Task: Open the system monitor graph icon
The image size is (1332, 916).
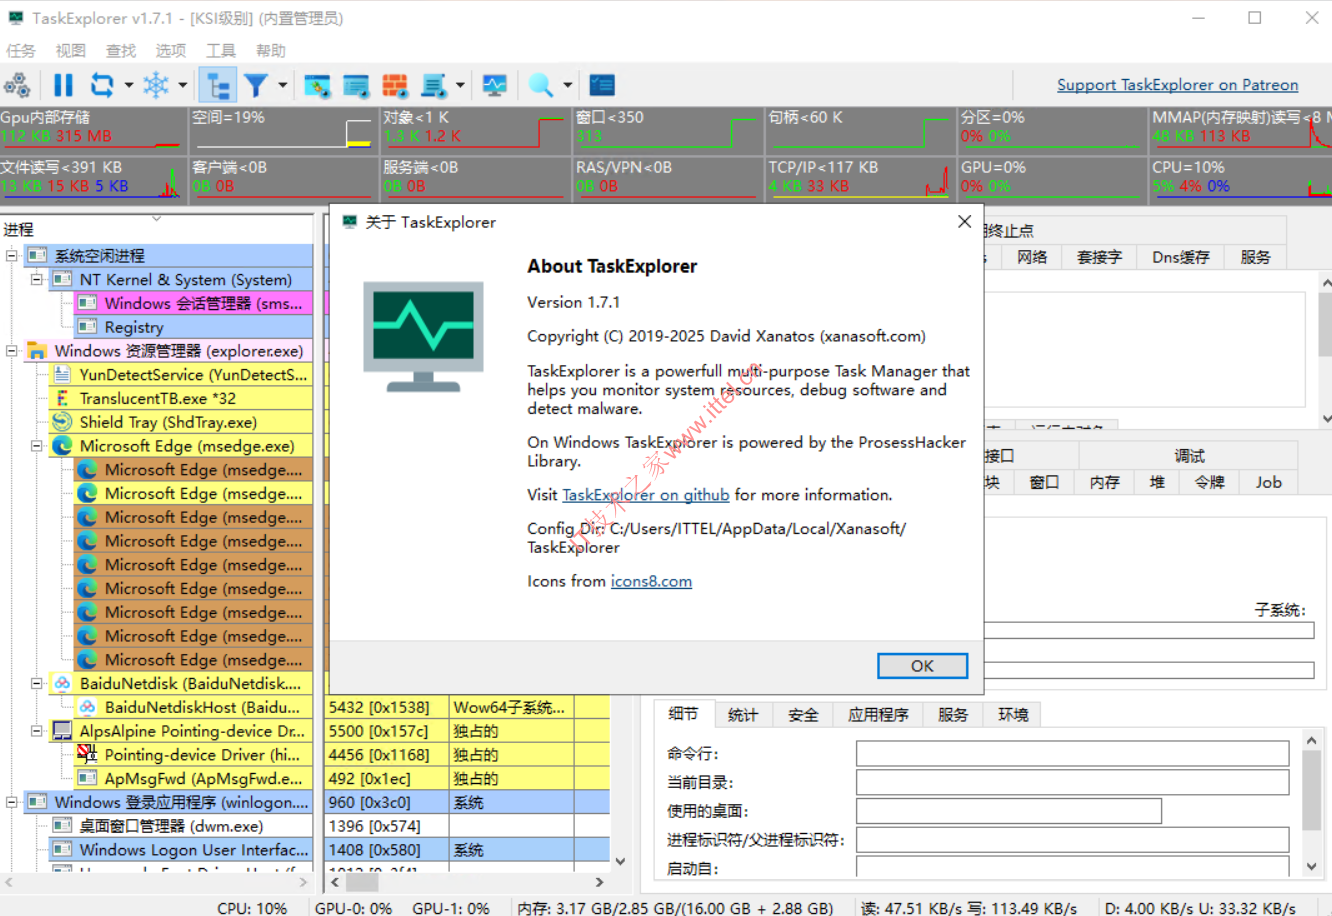Action: (x=494, y=86)
